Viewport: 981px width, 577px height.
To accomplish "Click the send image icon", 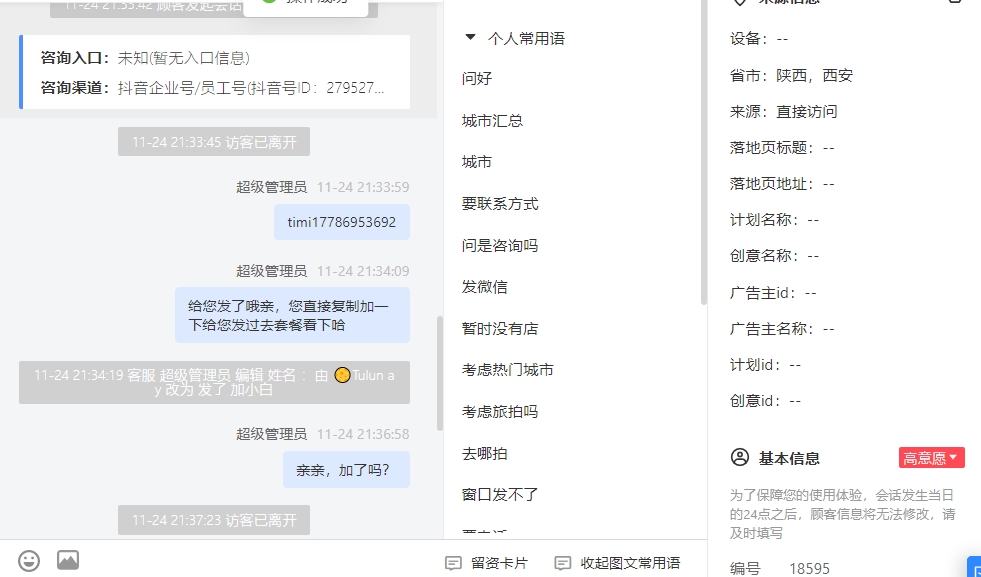I will 68,560.
